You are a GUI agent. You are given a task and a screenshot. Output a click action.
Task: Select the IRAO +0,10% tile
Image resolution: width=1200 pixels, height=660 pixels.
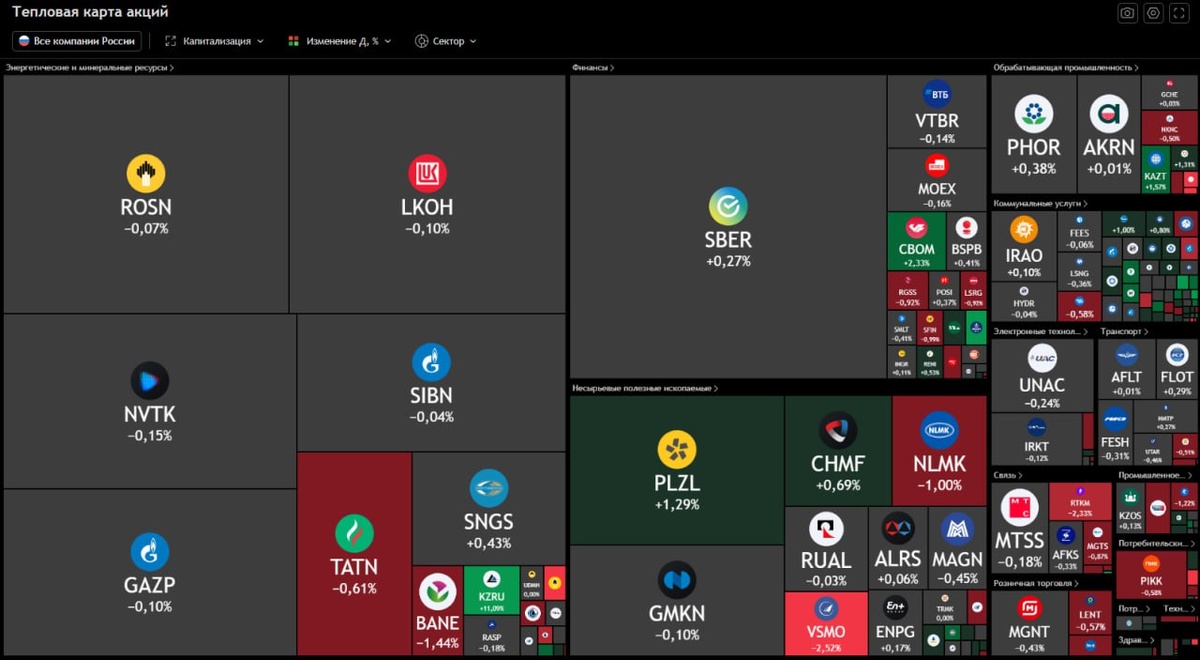1024,246
